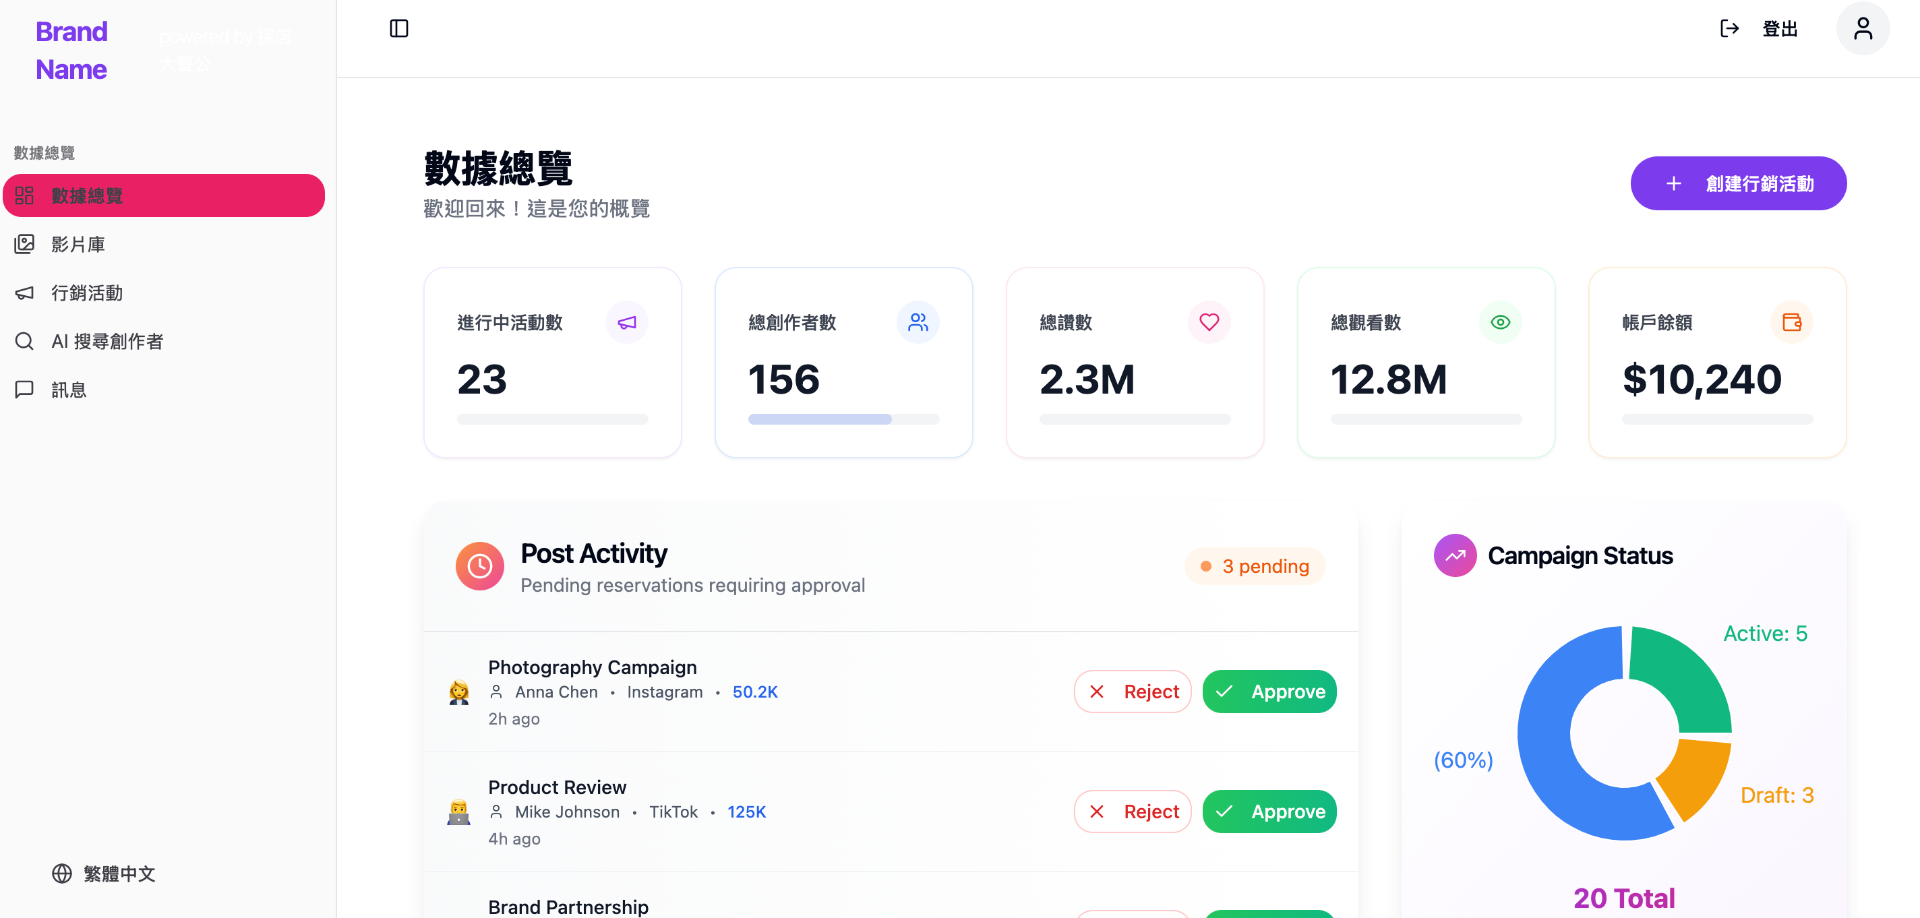Open 數據總覽 in the sidebar

164,196
